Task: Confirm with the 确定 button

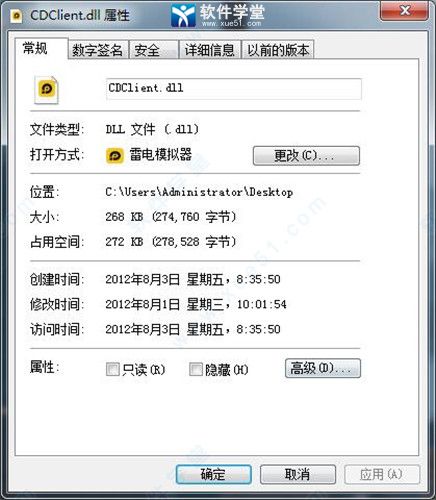Action: (x=214, y=474)
